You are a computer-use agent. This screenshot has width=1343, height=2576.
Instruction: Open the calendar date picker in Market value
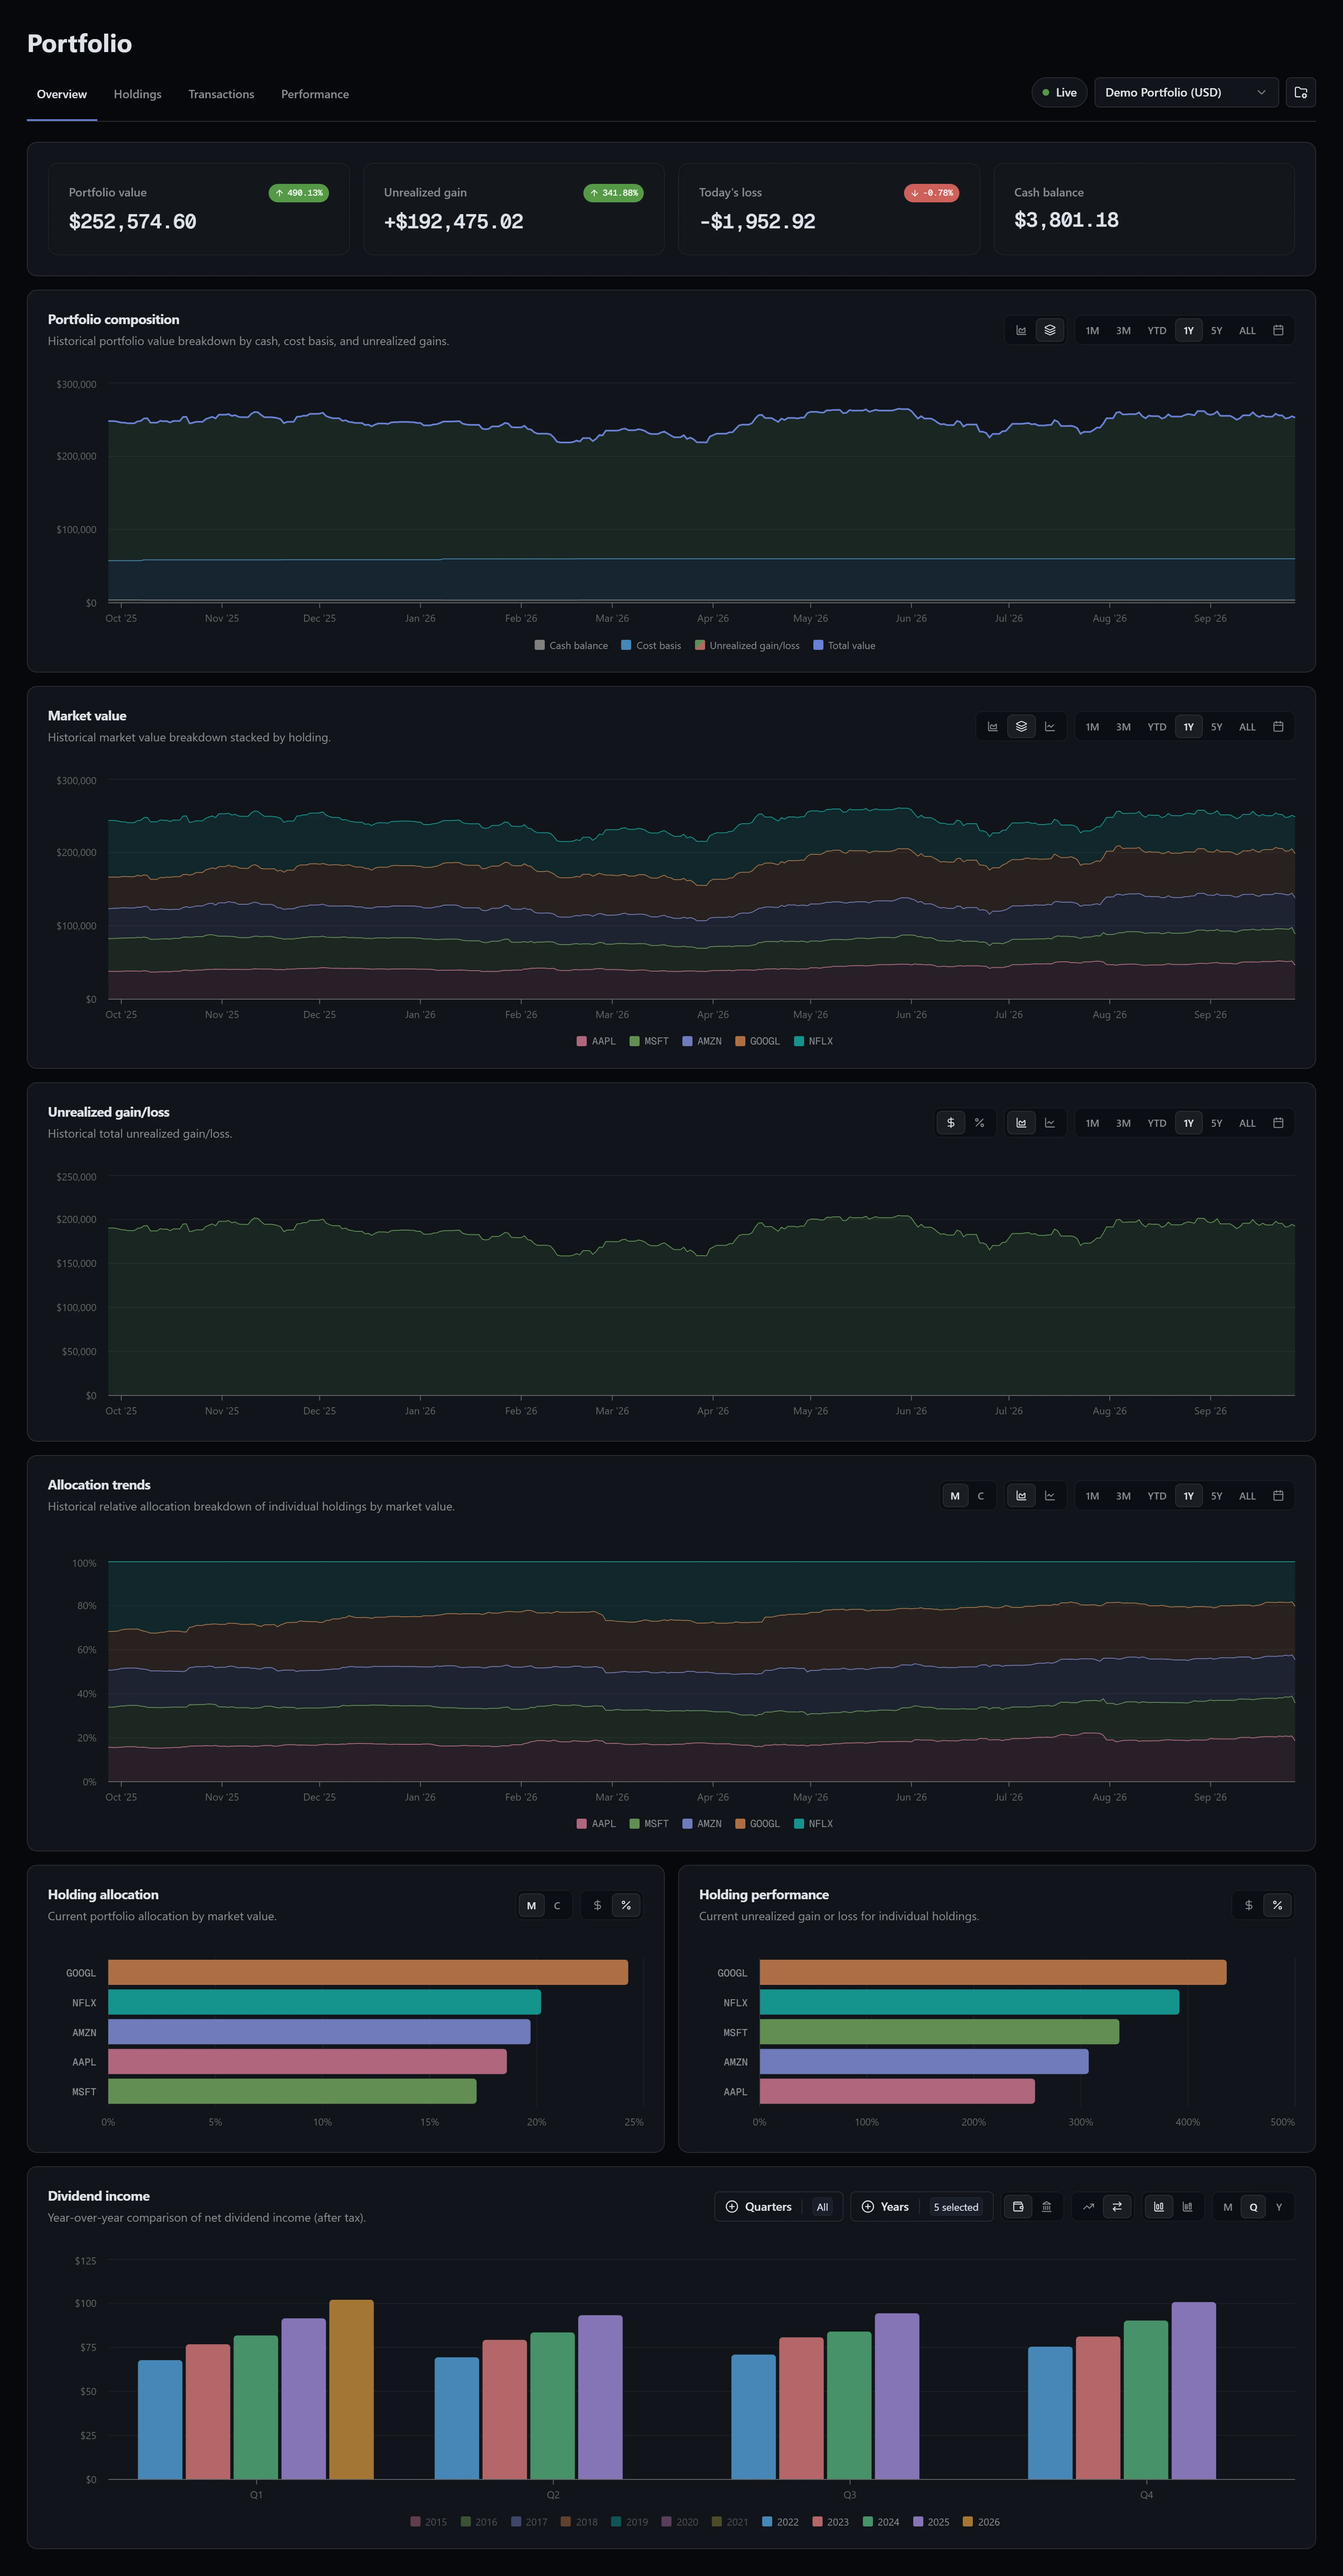click(x=1278, y=727)
